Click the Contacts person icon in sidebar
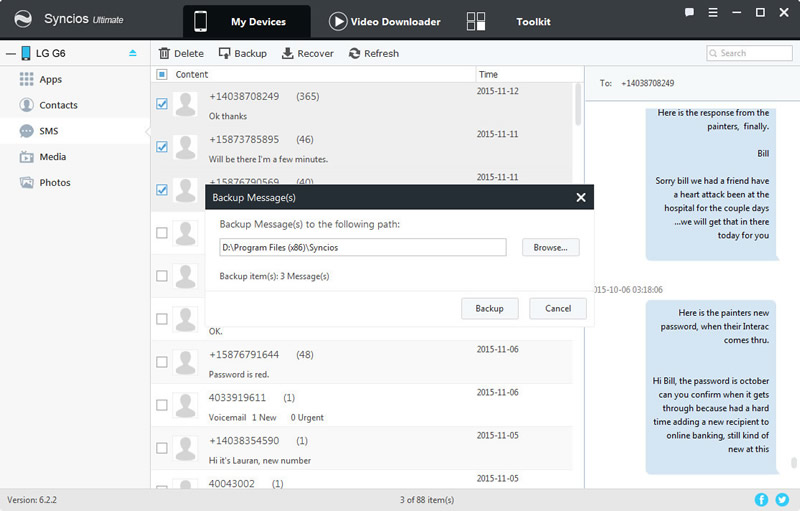Viewport: 800px width, 511px height. (27, 105)
